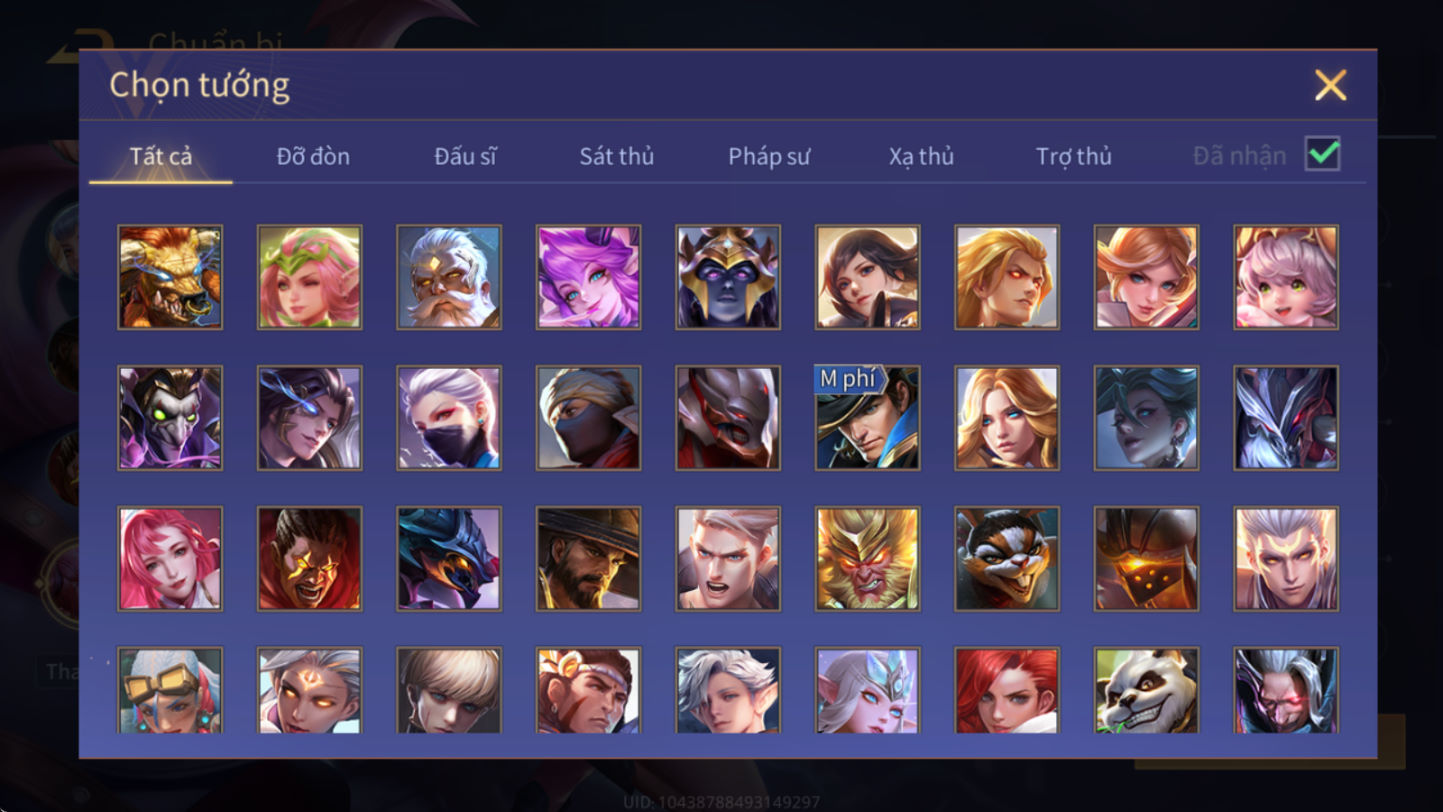Select the golden monkey king hero portrait
This screenshot has width=1443, height=812.
coord(868,558)
